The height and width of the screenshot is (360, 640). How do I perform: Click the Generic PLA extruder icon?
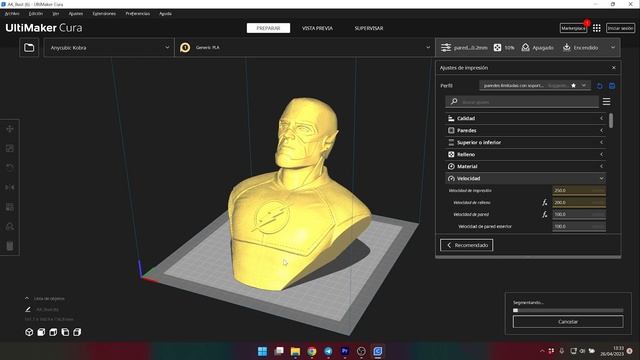(185, 48)
